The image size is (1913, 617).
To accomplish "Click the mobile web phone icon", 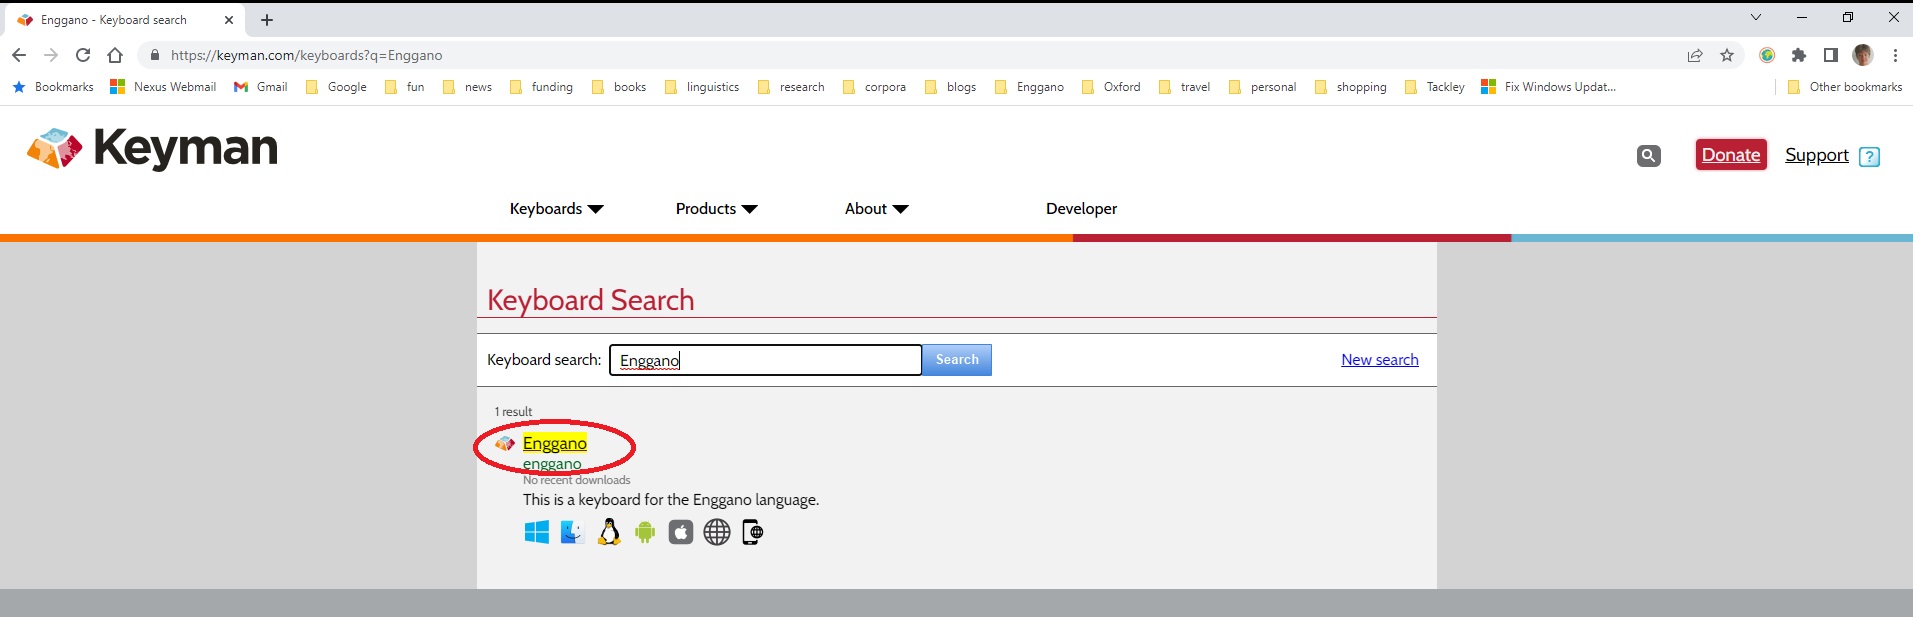I will (x=753, y=532).
